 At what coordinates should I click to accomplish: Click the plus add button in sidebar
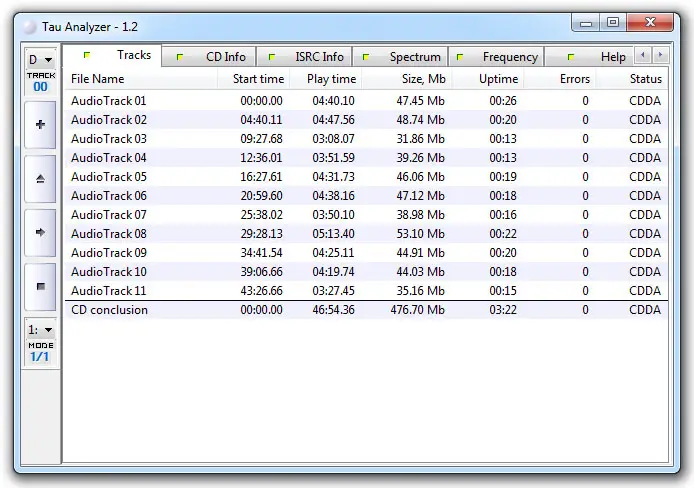40,124
